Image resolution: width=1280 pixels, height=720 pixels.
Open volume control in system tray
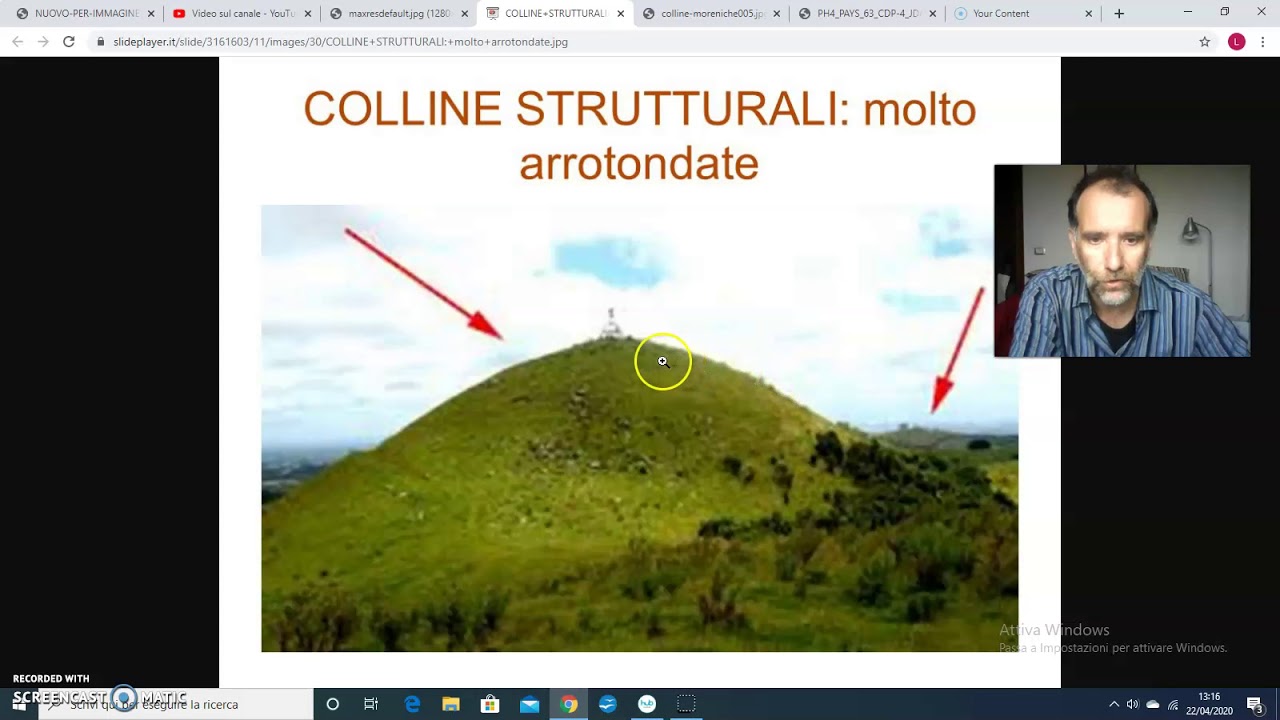point(1132,704)
